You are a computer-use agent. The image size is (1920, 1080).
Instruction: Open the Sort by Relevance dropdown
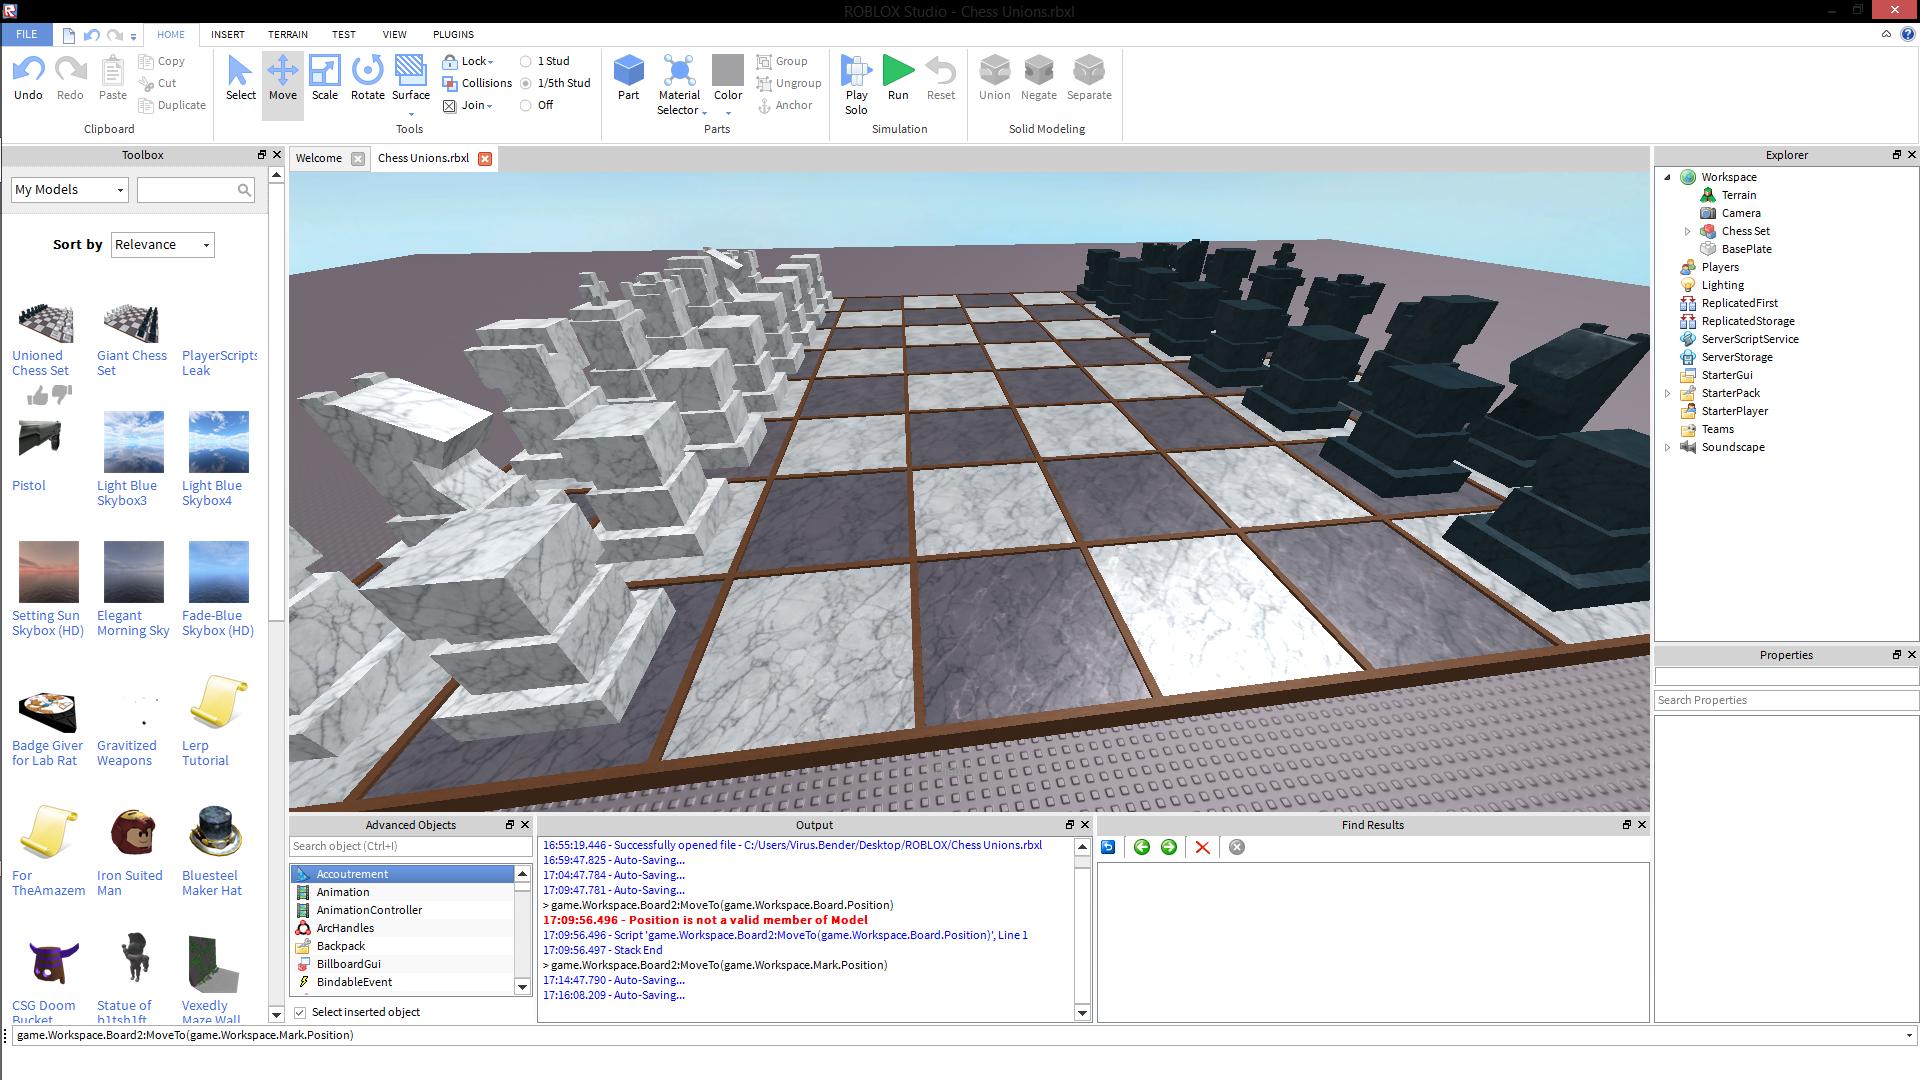162,245
